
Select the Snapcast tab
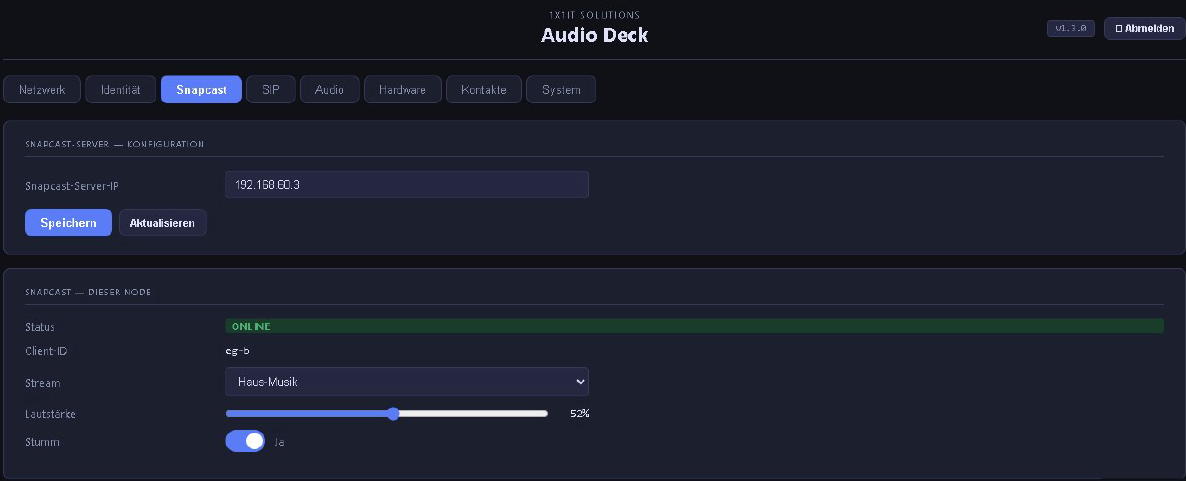pos(201,89)
